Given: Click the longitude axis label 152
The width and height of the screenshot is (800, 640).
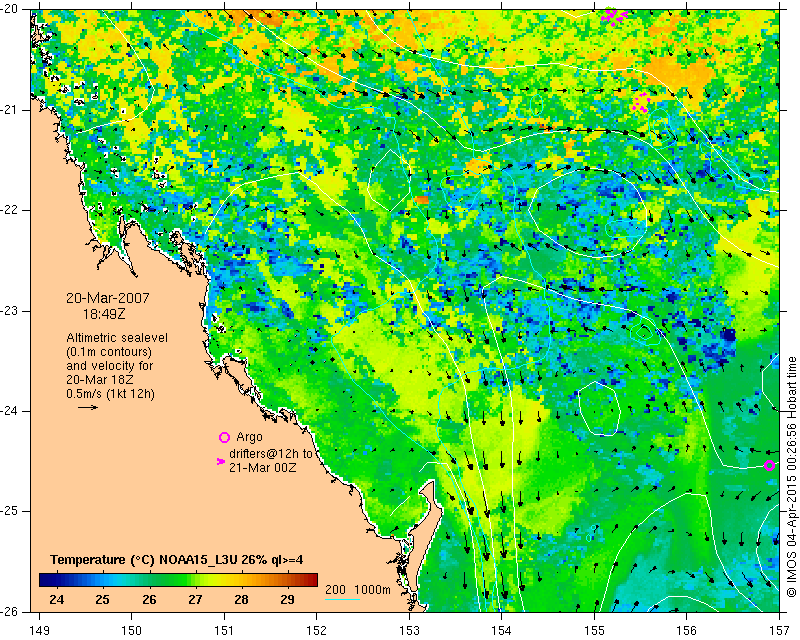Looking at the screenshot, I should pyautogui.click(x=317, y=631).
